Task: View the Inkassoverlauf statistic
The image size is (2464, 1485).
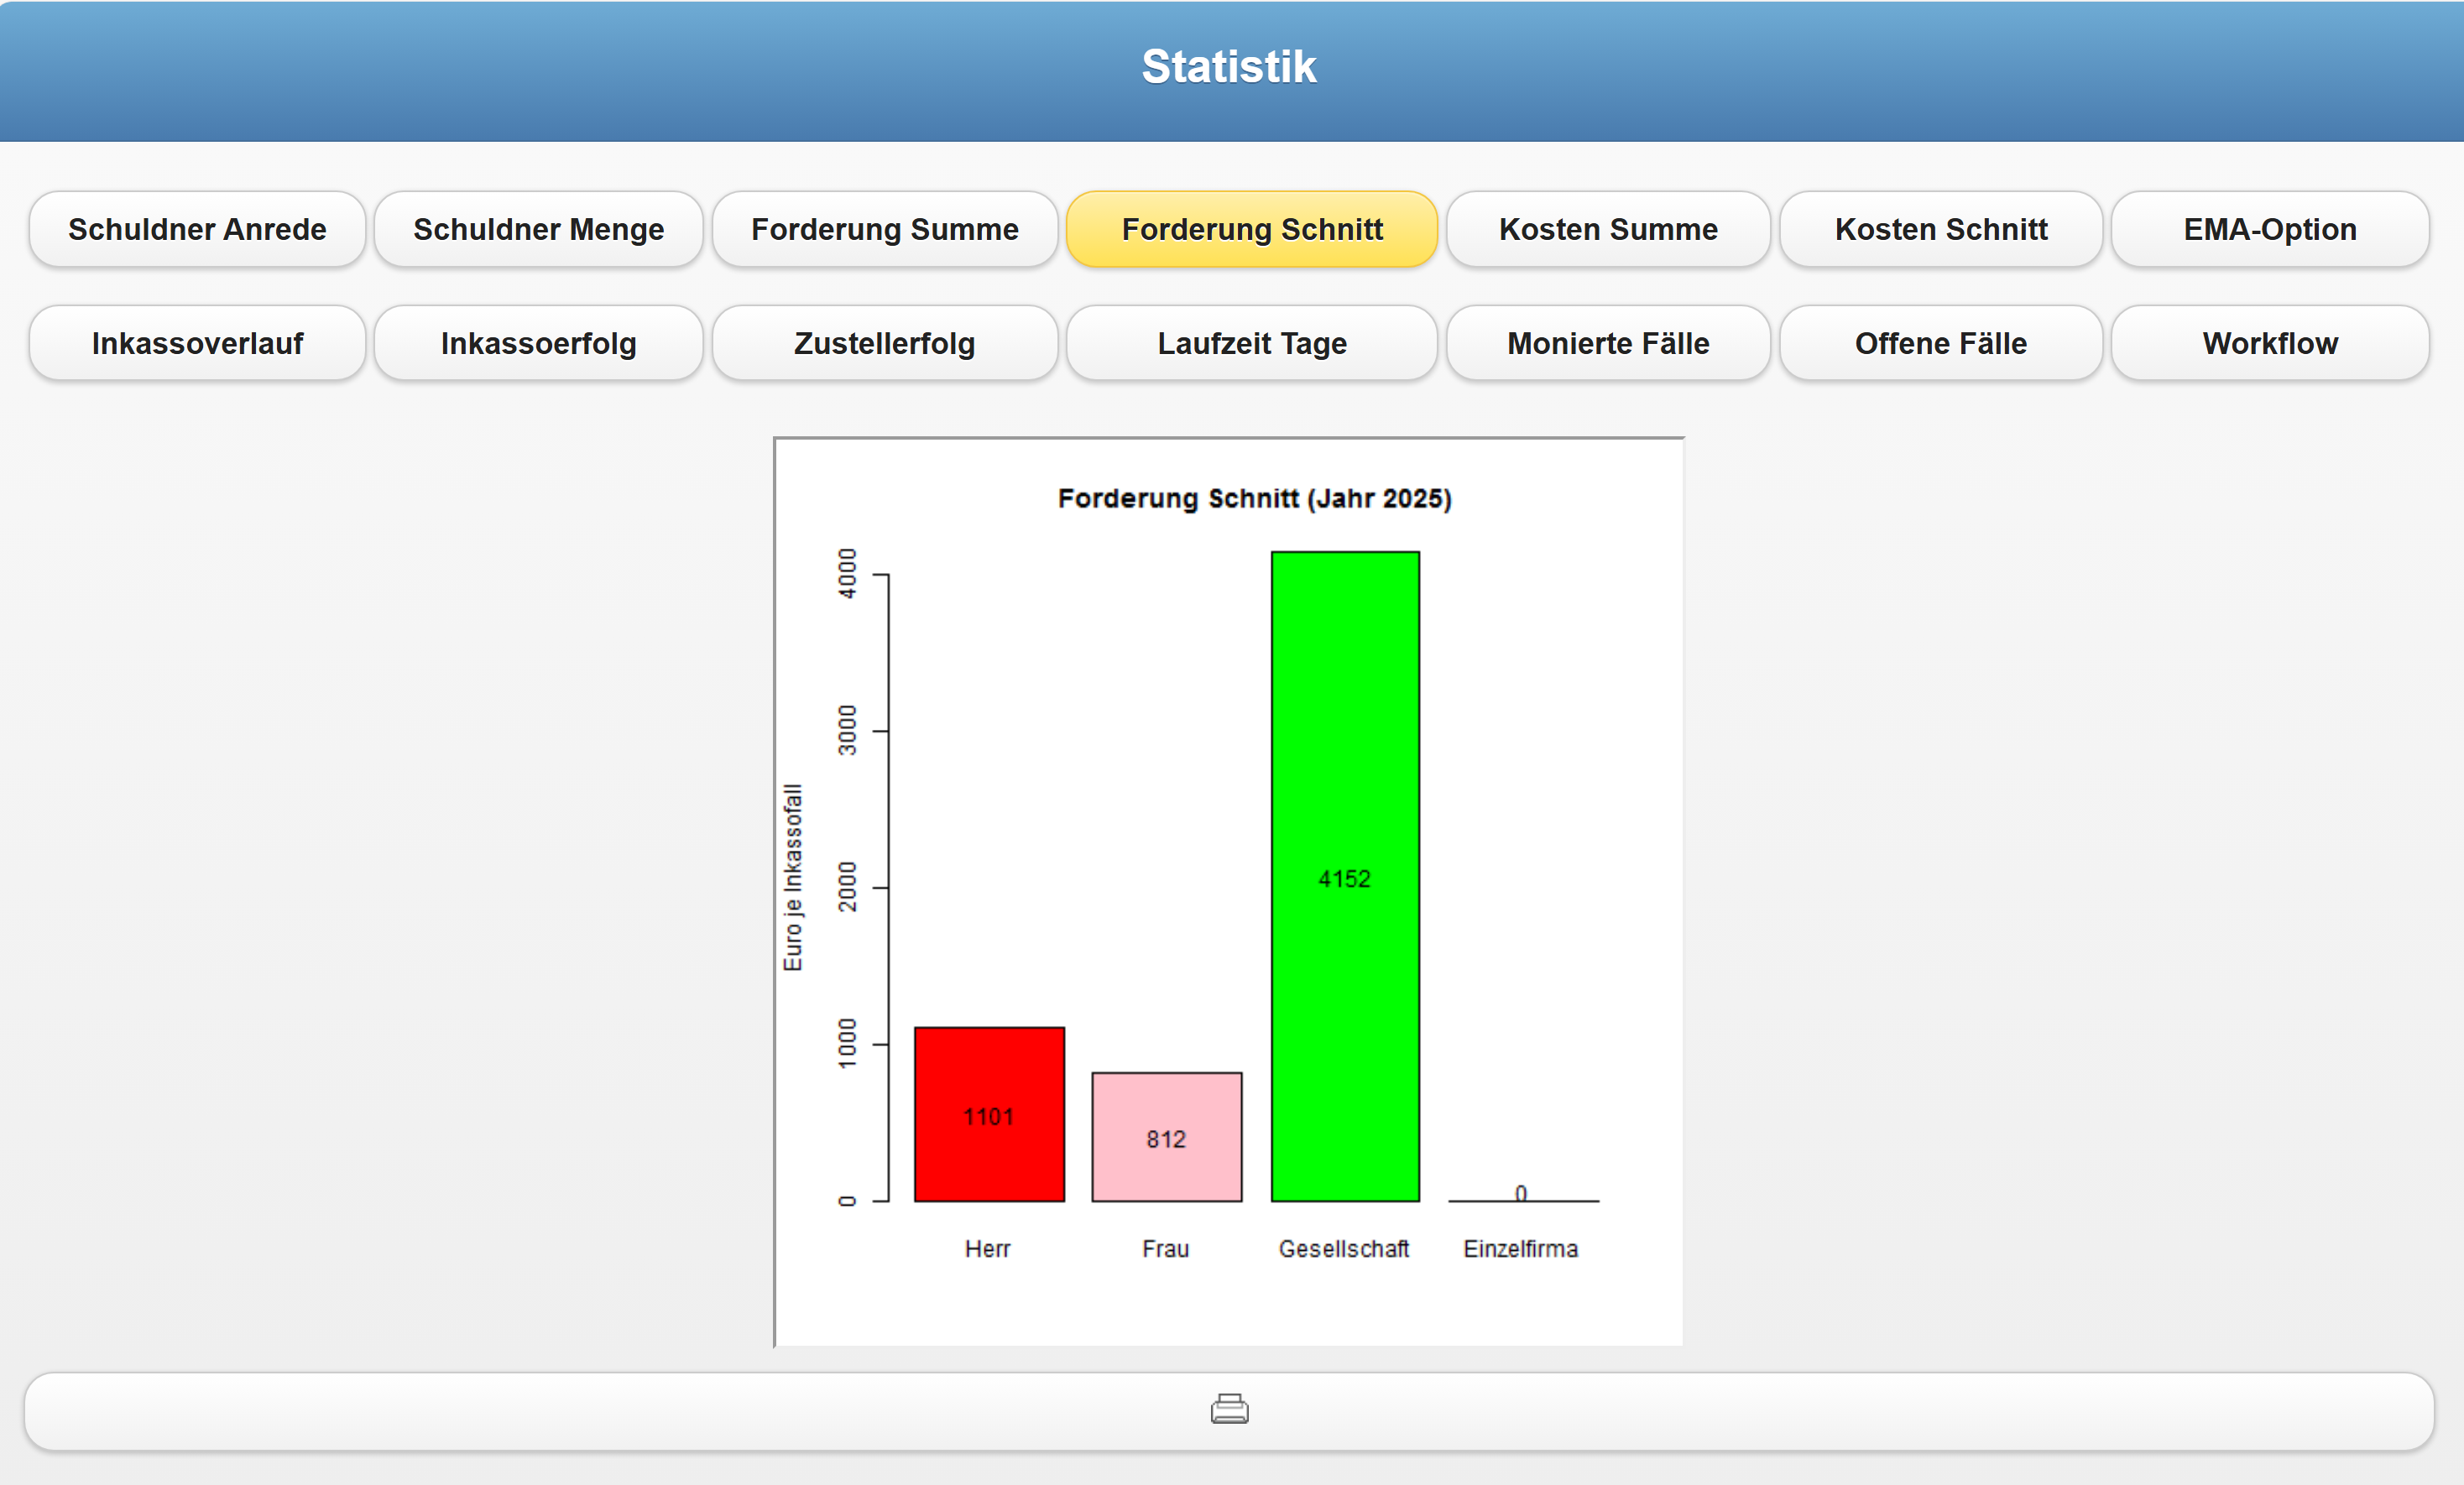Action: click(197, 343)
